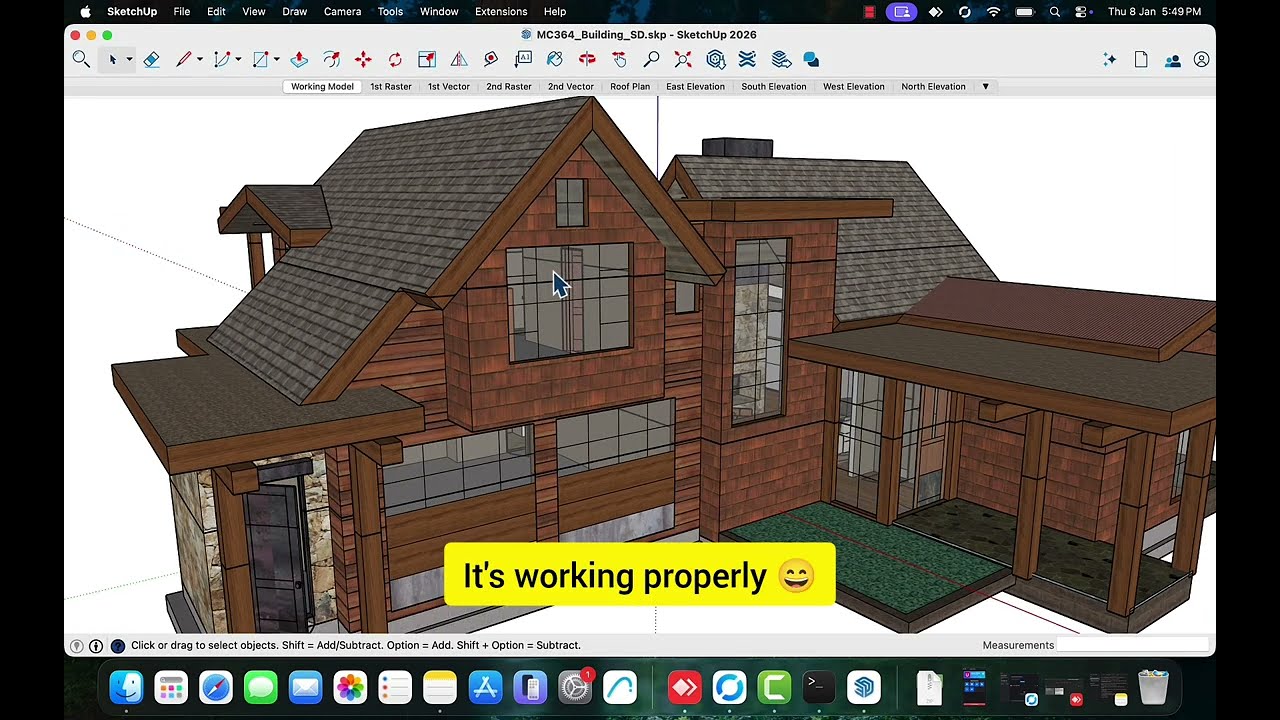Viewport: 1280px width, 720px height.
Task: Click the Measurements input box
Action: (x=1133, y=645)
